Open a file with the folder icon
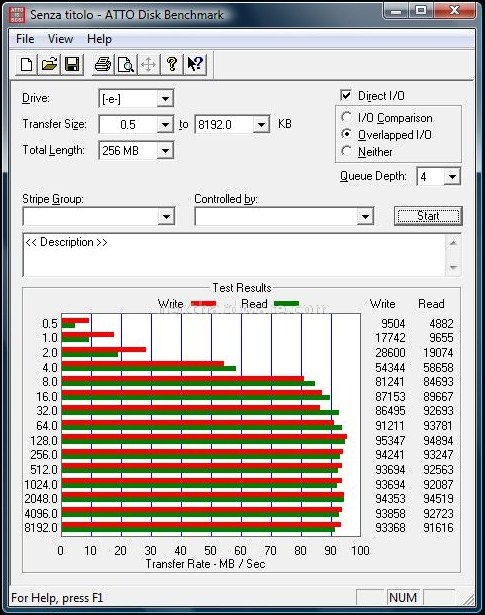485x615 pixels. pos(49,64)
